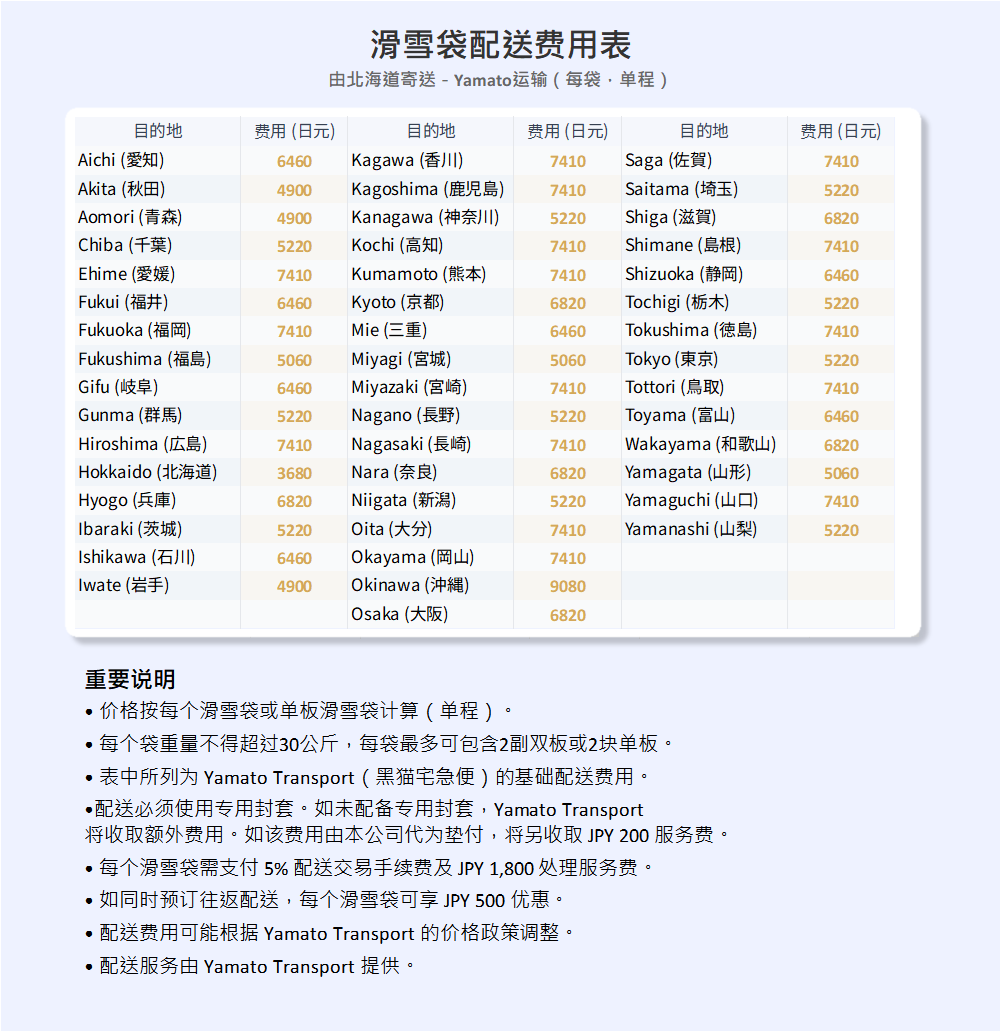The width and height of the screenshot is (1001, 1032).
Task: Select the 3680 fee for Hokkaido
Action: point(294,473)
